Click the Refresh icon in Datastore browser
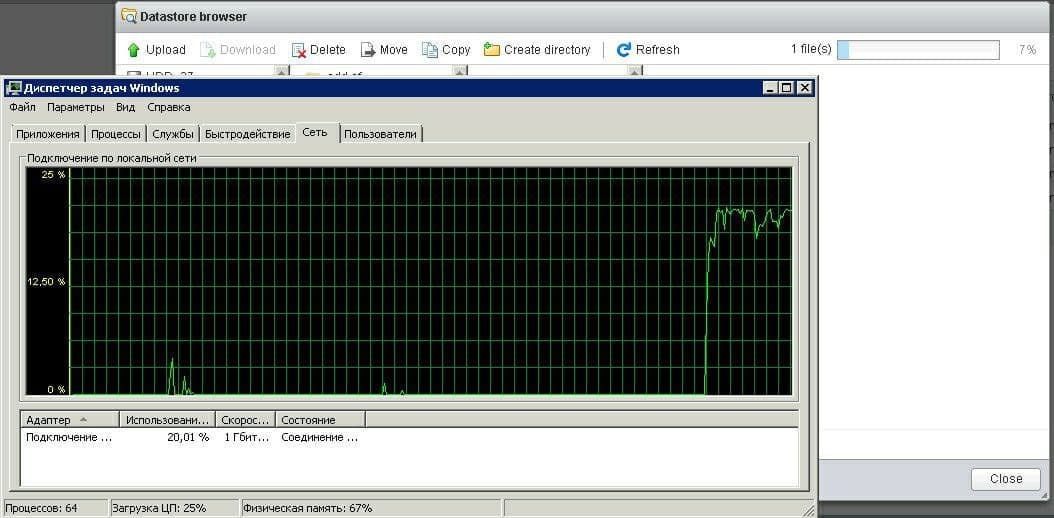Viewport: 1054px width, 518px height. coord(624,50)
